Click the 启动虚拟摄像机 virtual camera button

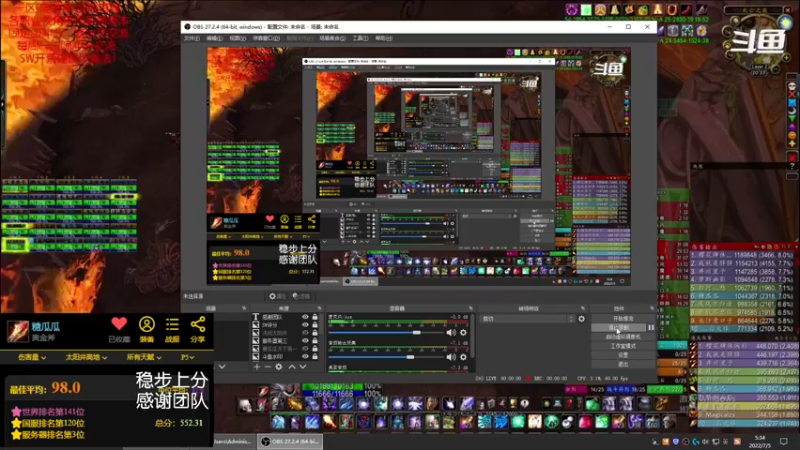pyautogui.click(x=623, y=337)
